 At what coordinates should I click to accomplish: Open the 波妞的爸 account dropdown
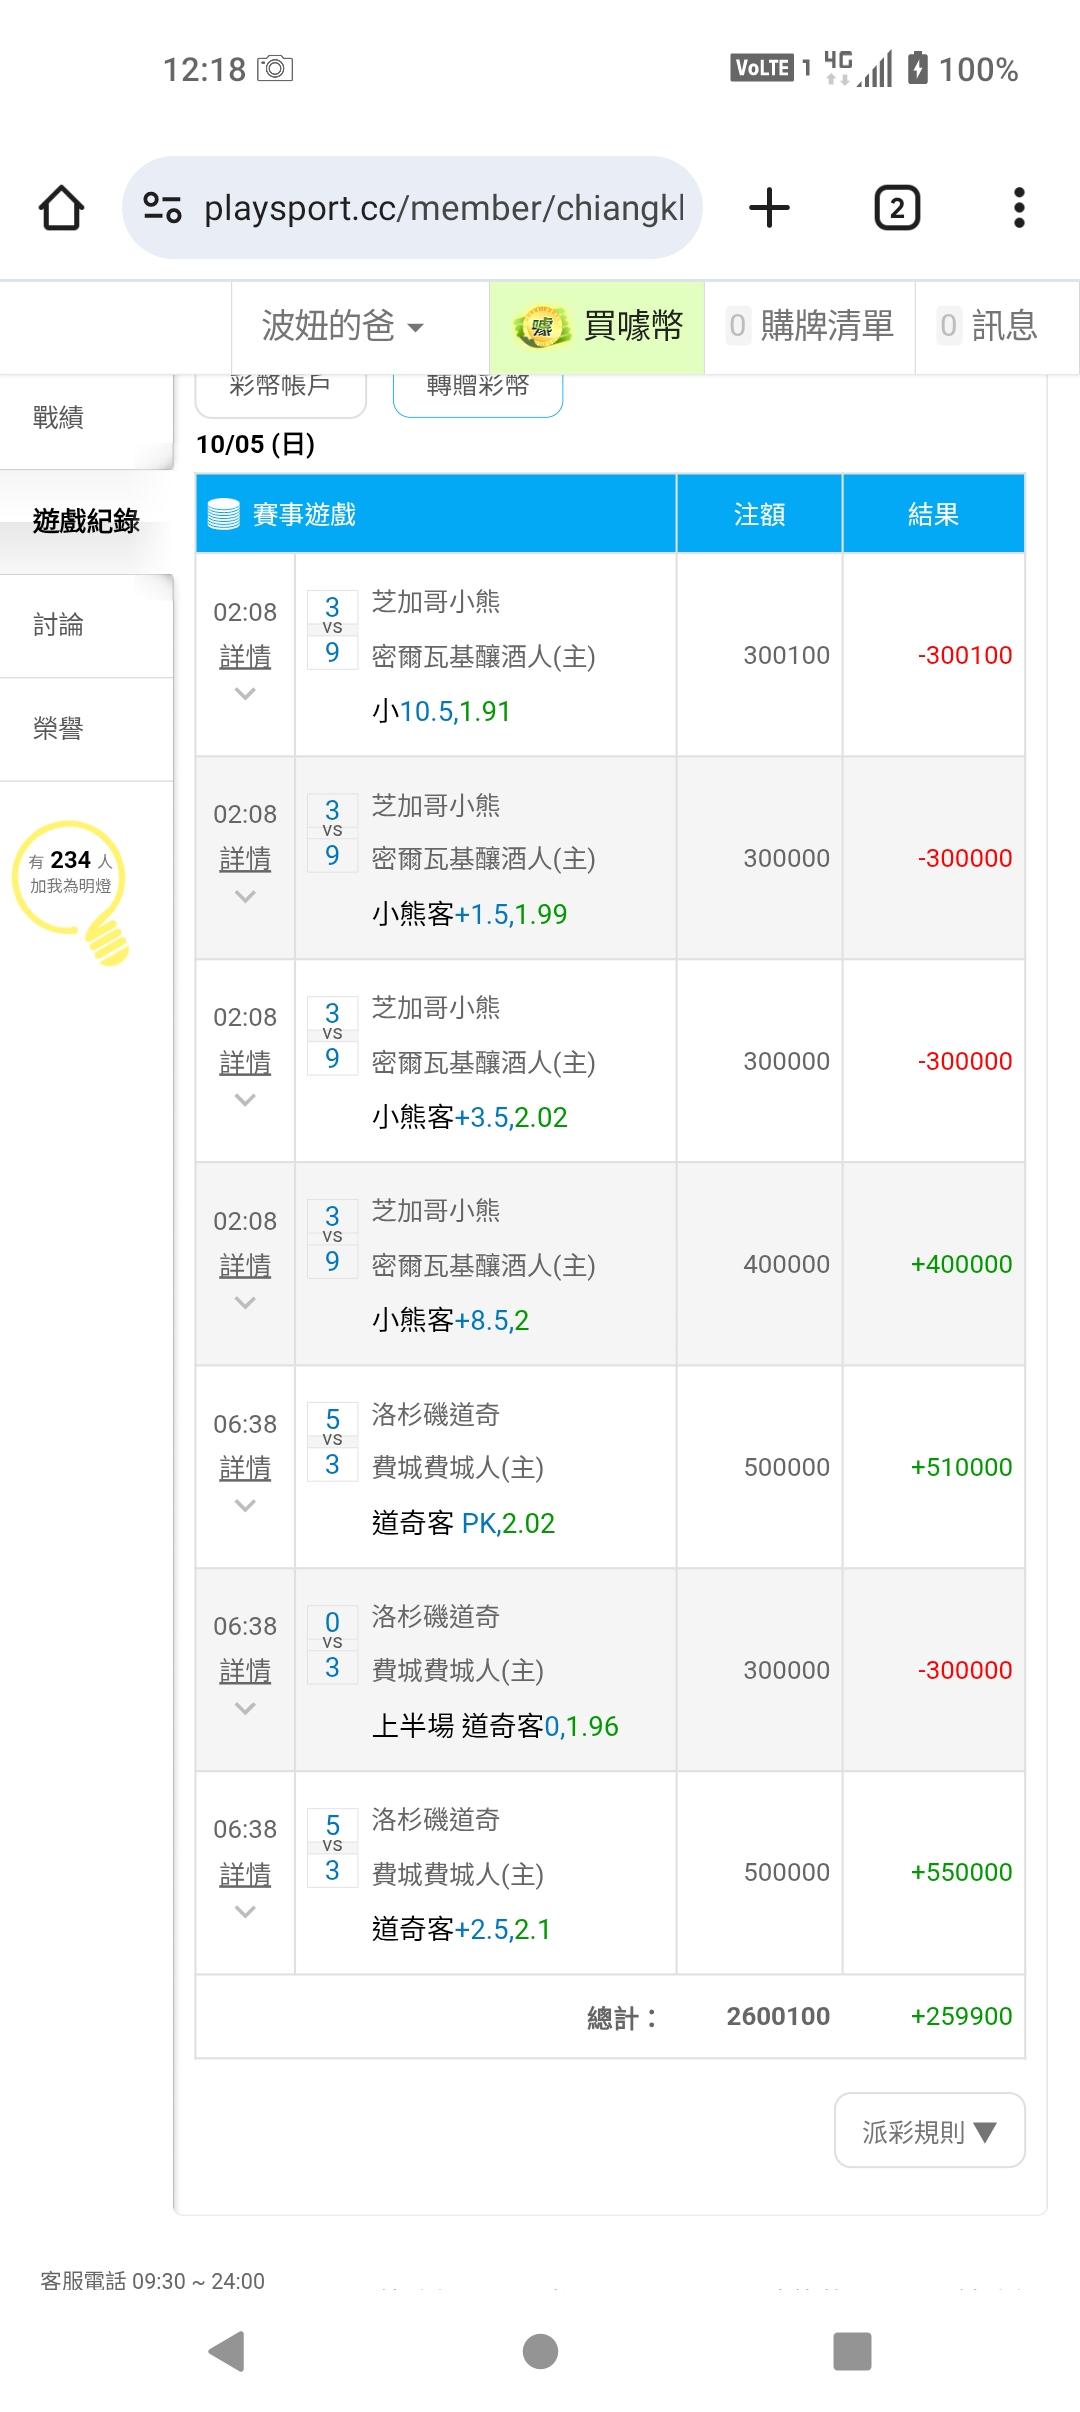click(x=343, y=326)
